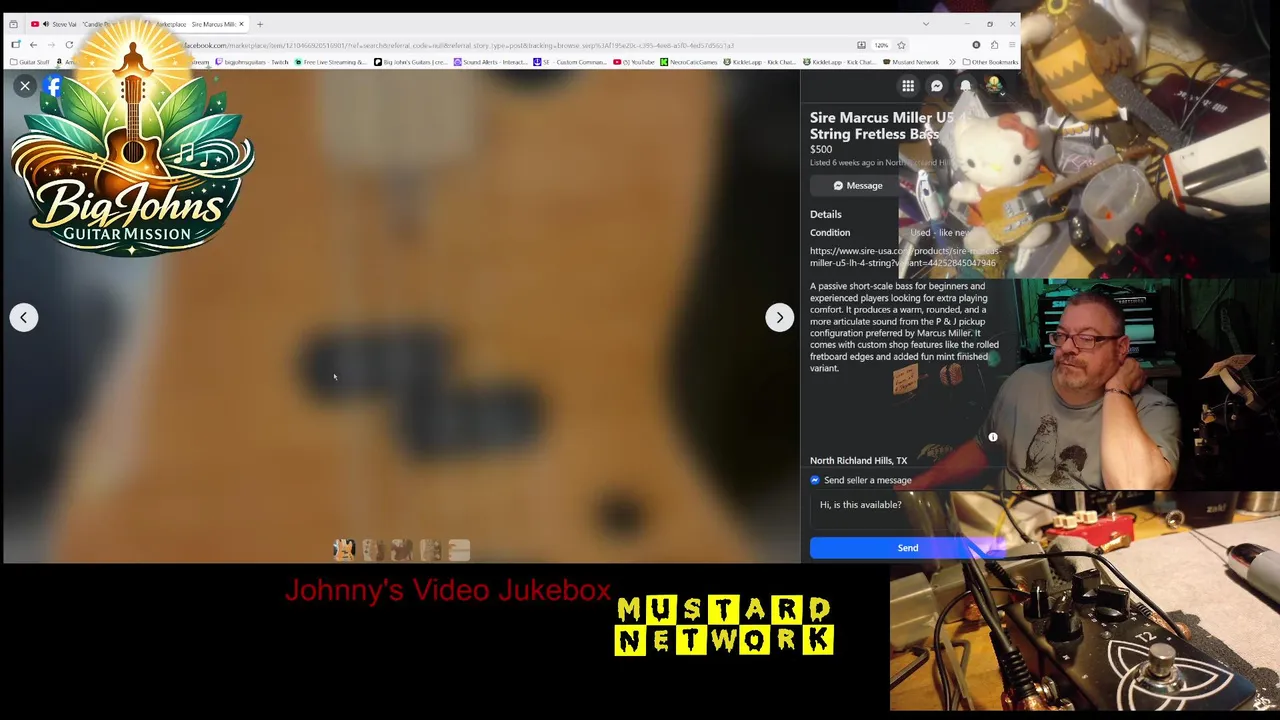The height and width of the screenshot is (720, 1280).
Task: Open the Sound Alerts bookmark
Action: pyautogui.click(x=490, y=62)
